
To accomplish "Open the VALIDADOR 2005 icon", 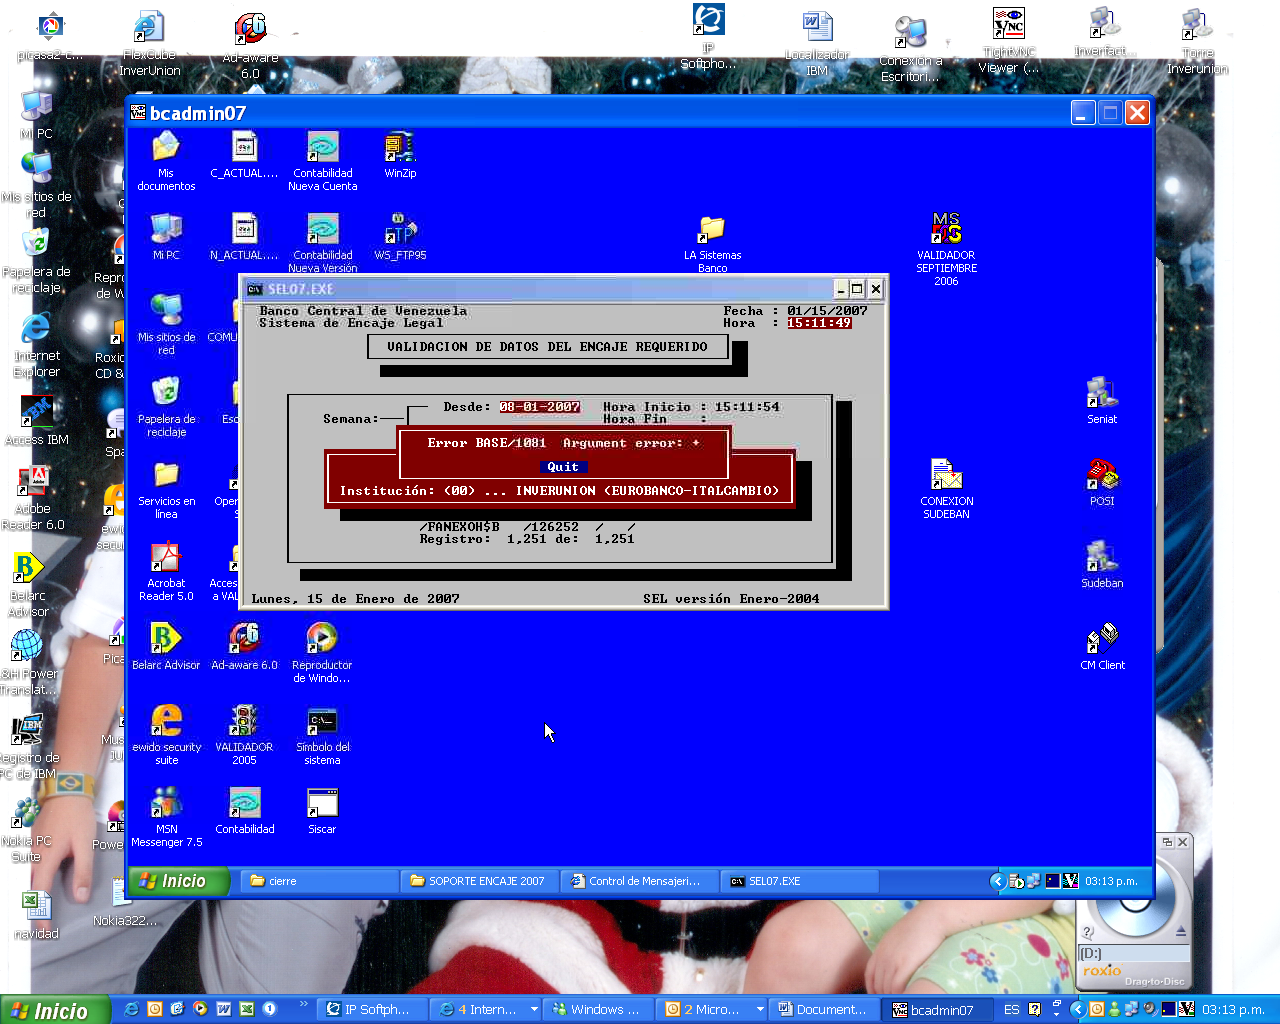I will (244, 734).
